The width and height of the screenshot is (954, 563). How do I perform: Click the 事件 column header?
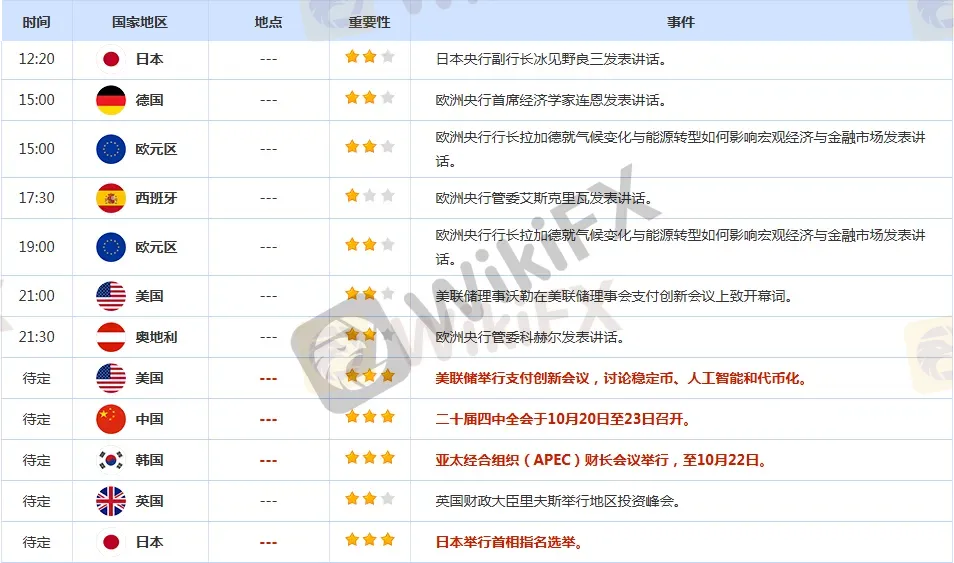[681, 22]
